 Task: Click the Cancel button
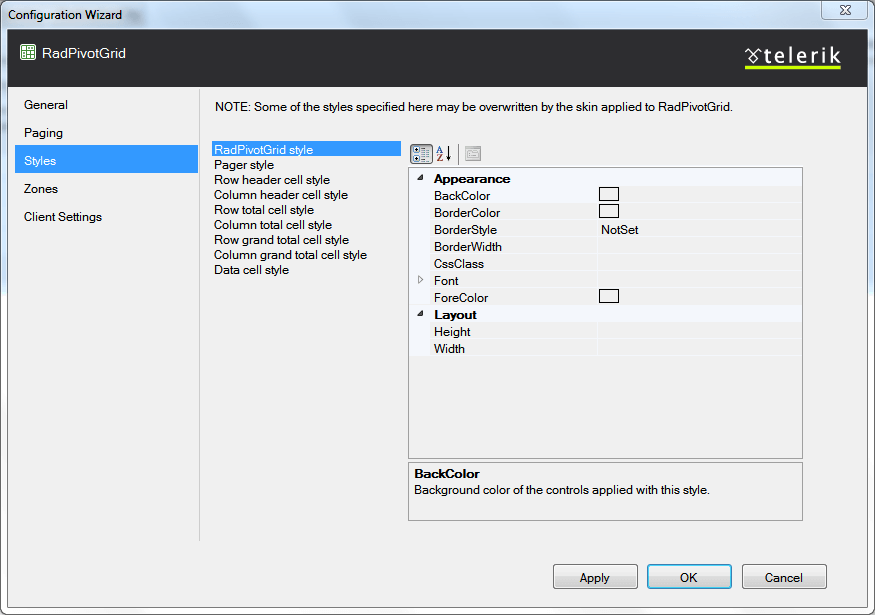tap(783, 577)
